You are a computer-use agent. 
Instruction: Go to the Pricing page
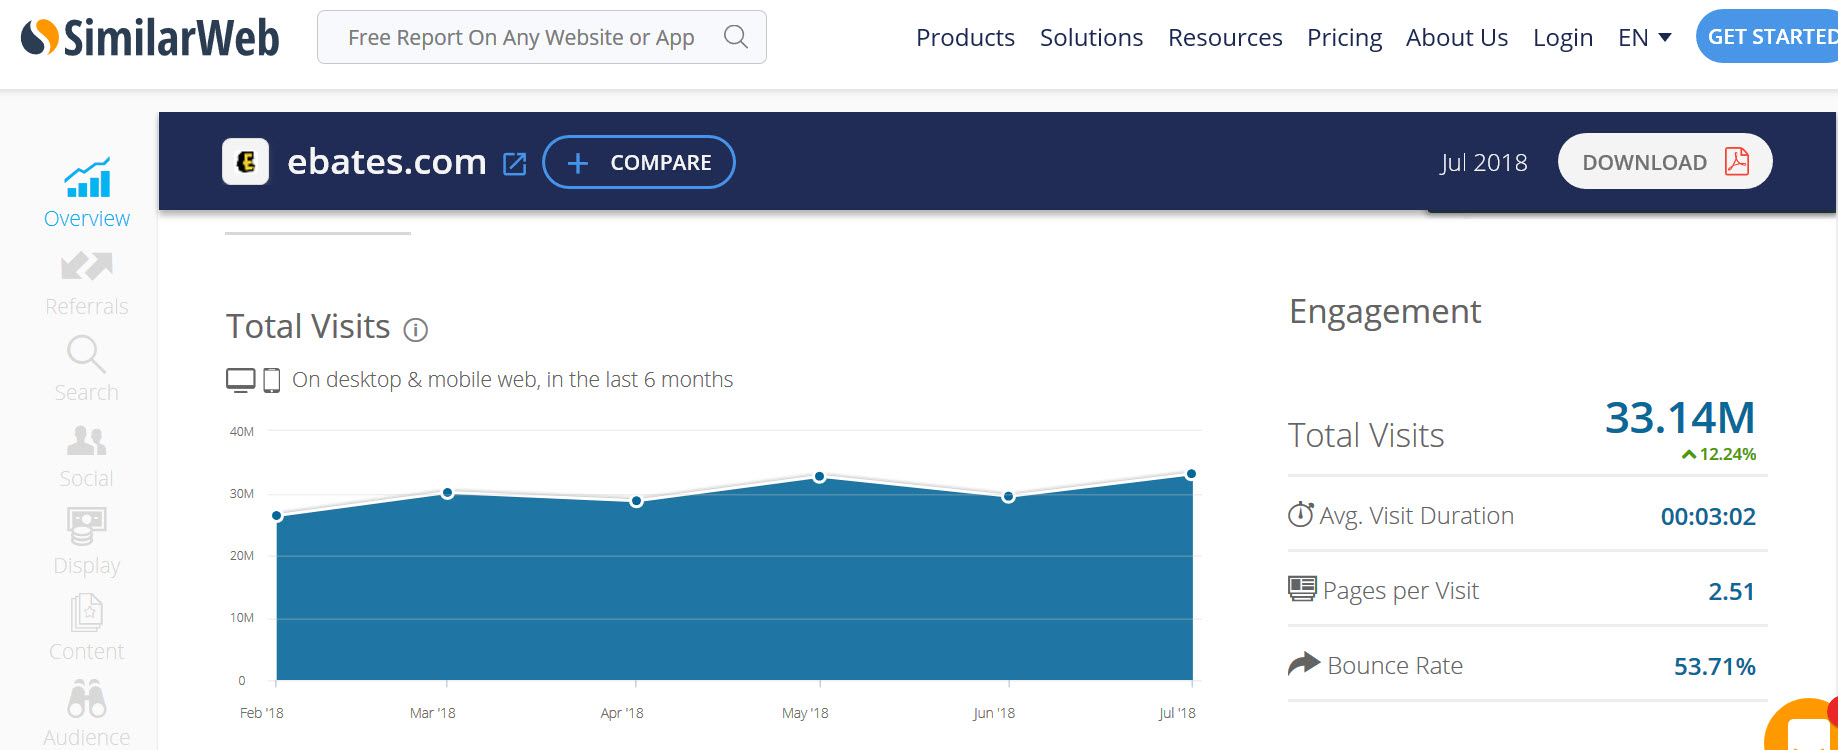(1344, 38)
